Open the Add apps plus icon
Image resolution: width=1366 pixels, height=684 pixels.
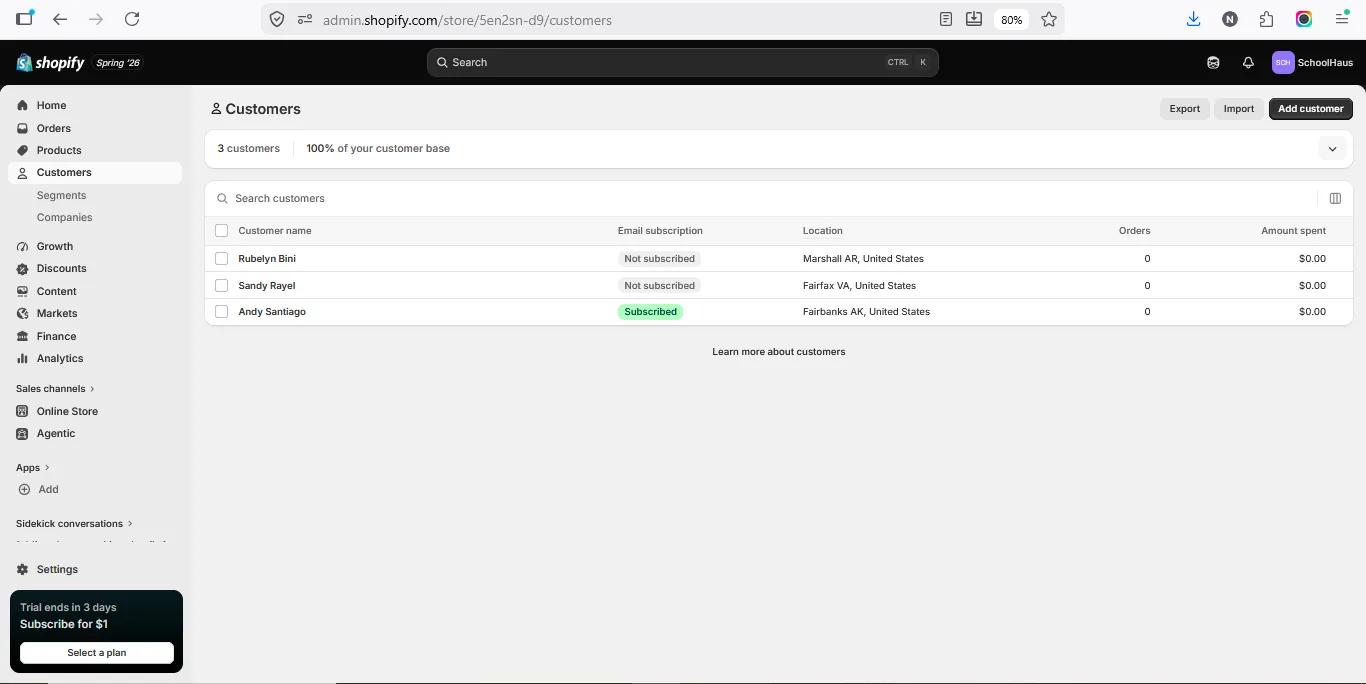click(x=24, y=489)
